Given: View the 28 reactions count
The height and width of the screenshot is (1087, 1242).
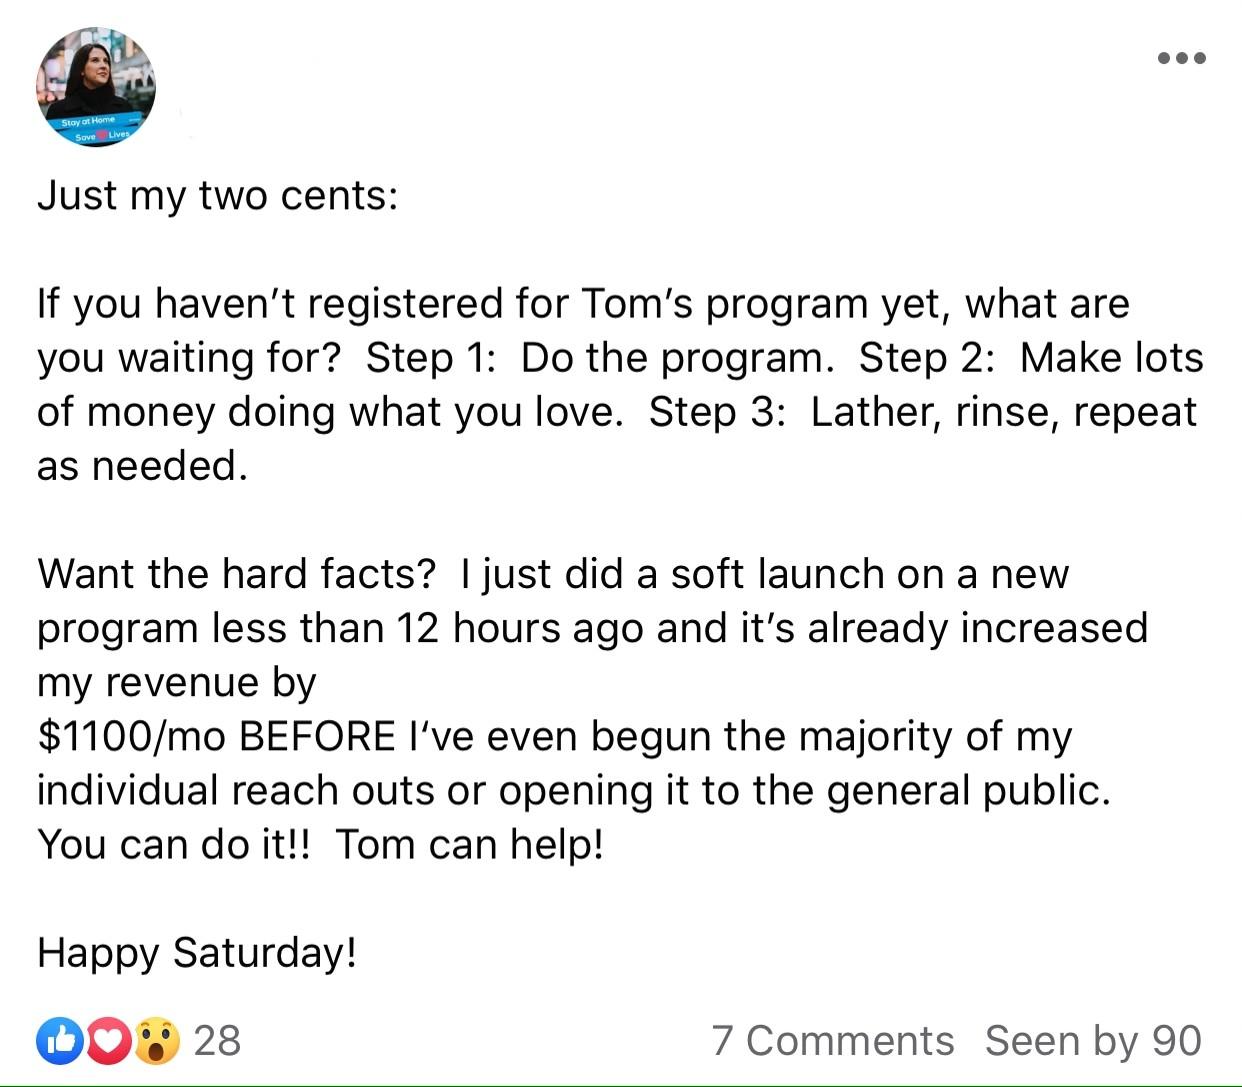Looking at the screenshot, I should point(217,1041).
